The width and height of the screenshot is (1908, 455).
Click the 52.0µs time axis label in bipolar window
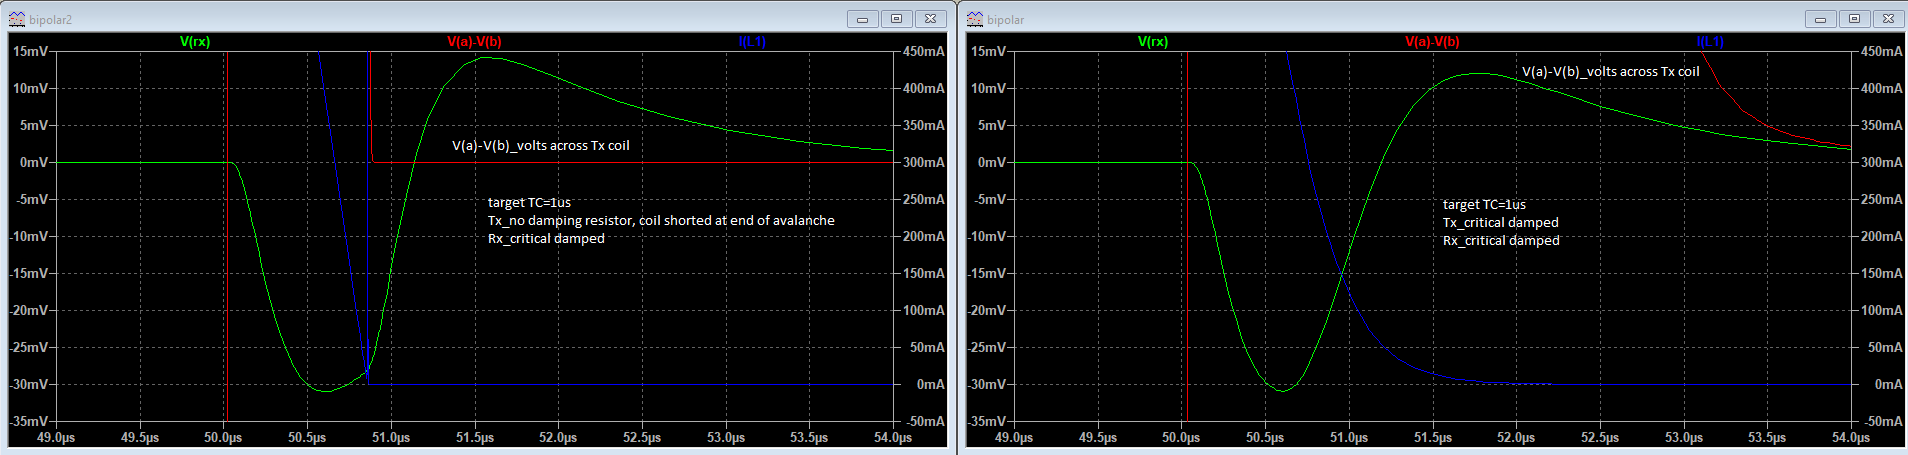coord(1516,438)
